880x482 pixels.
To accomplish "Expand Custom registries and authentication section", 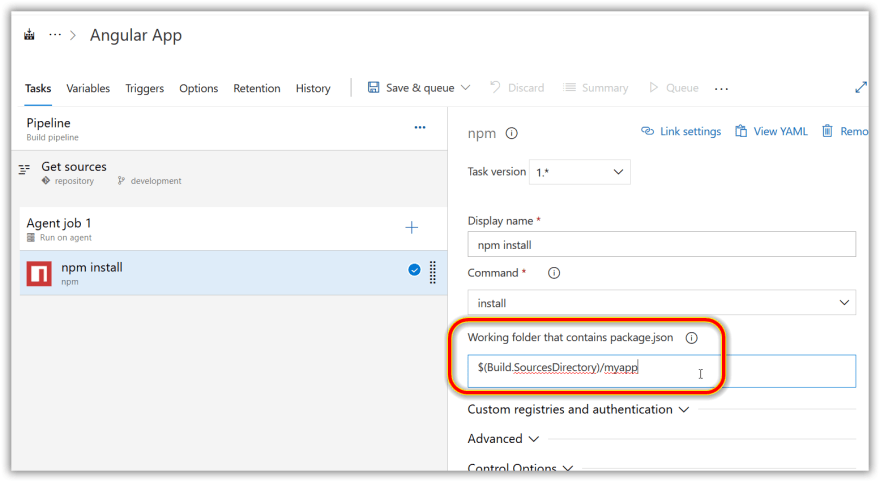I will pyautogui.click(x=578, y=410).
